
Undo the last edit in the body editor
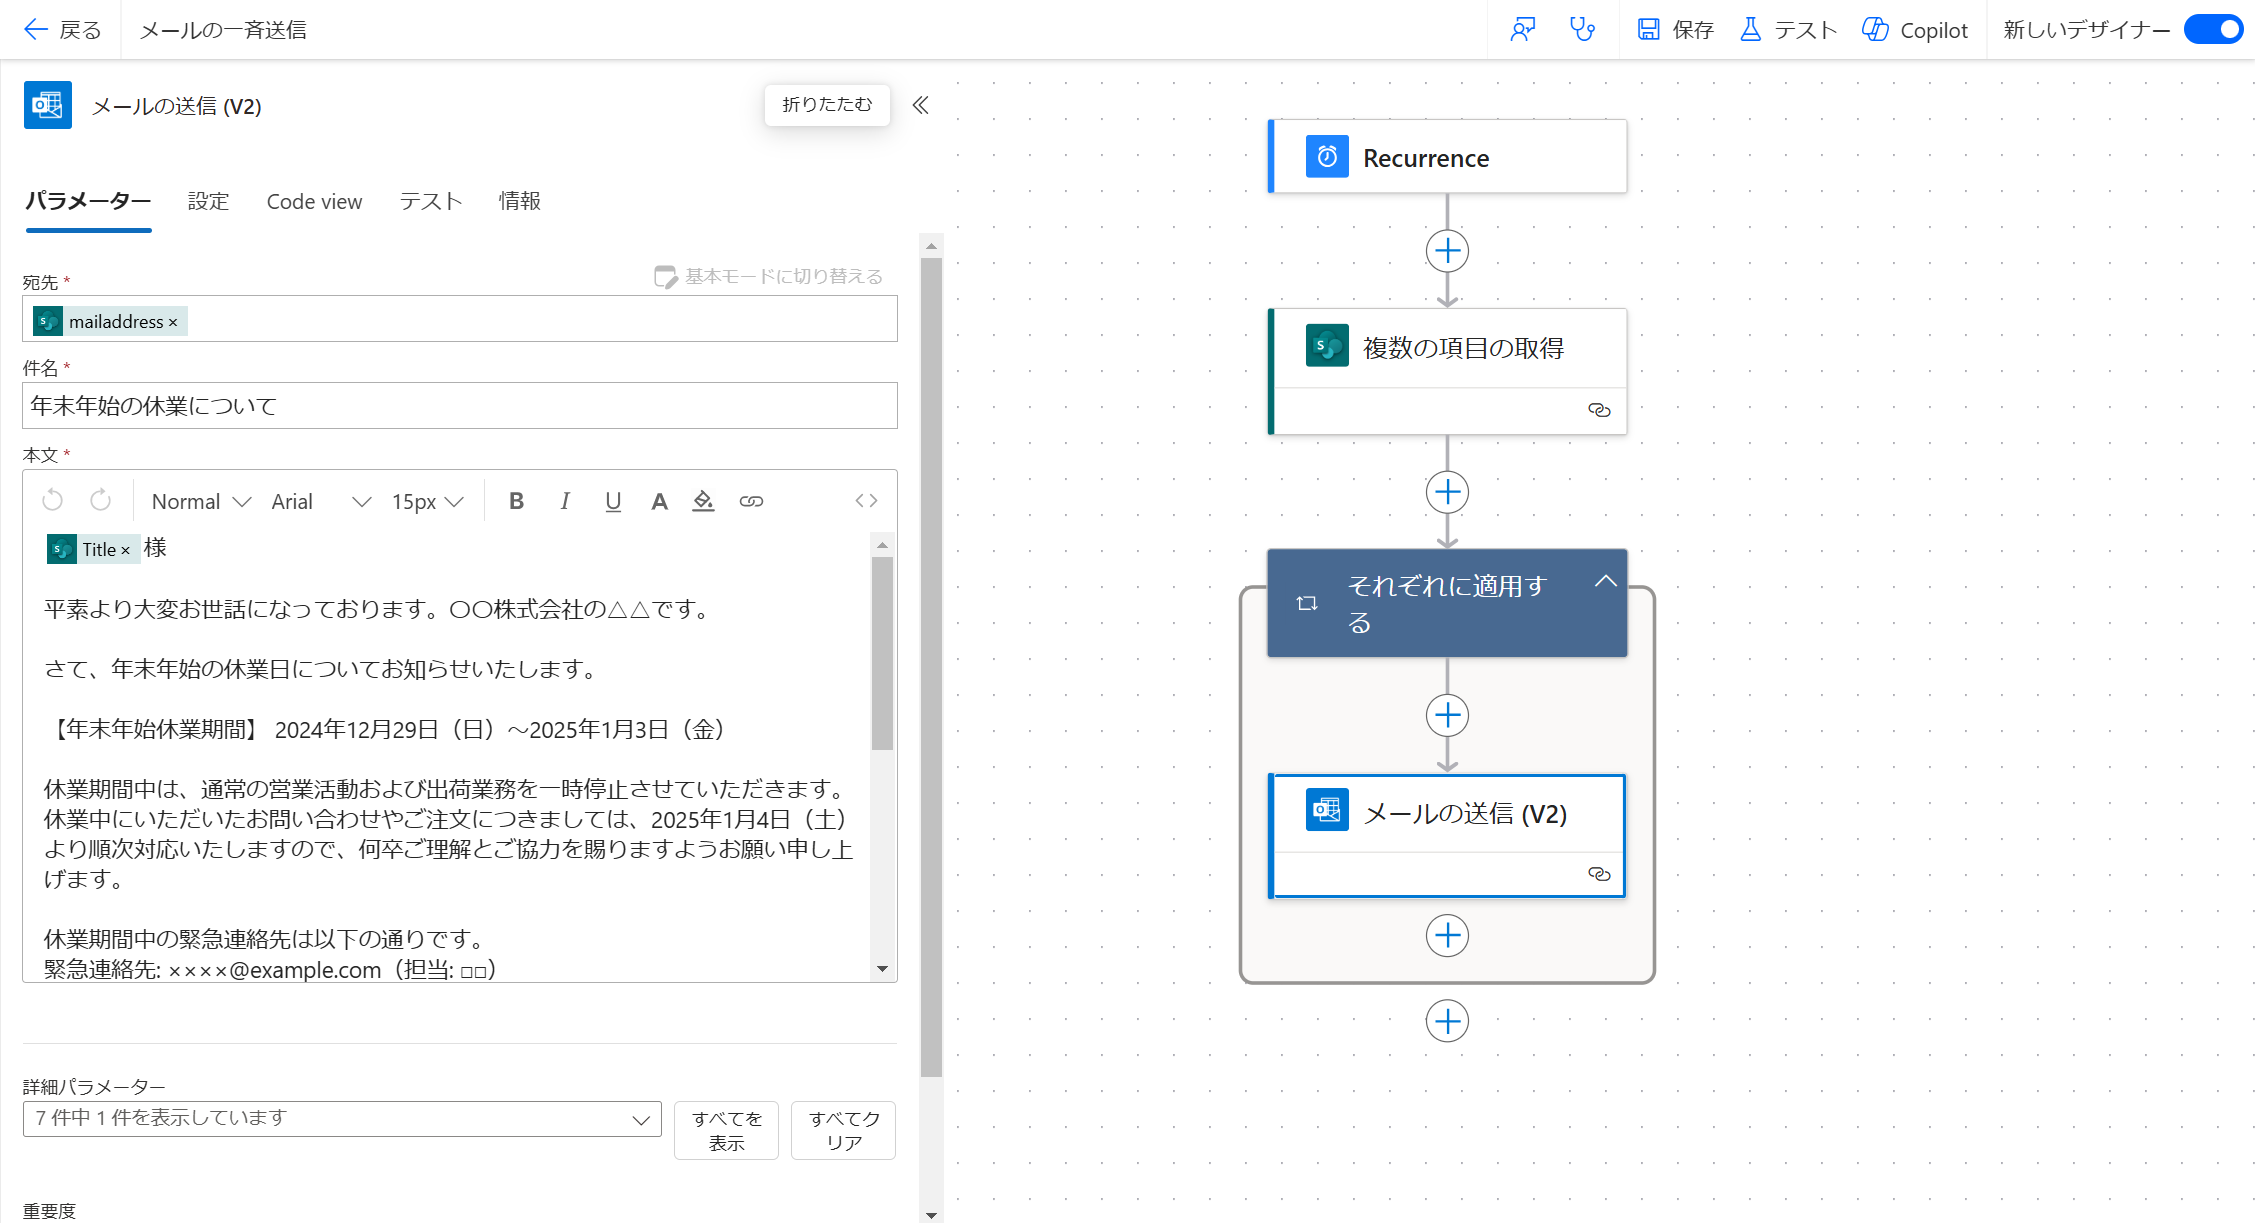52,500
